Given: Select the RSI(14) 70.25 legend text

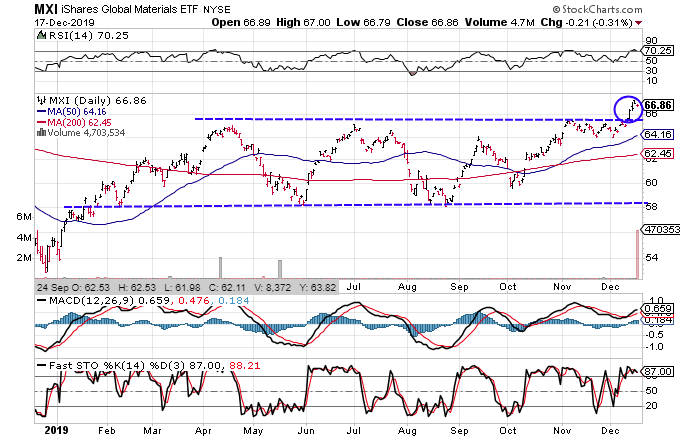Looking at the screenshot, I should [88, 36].
